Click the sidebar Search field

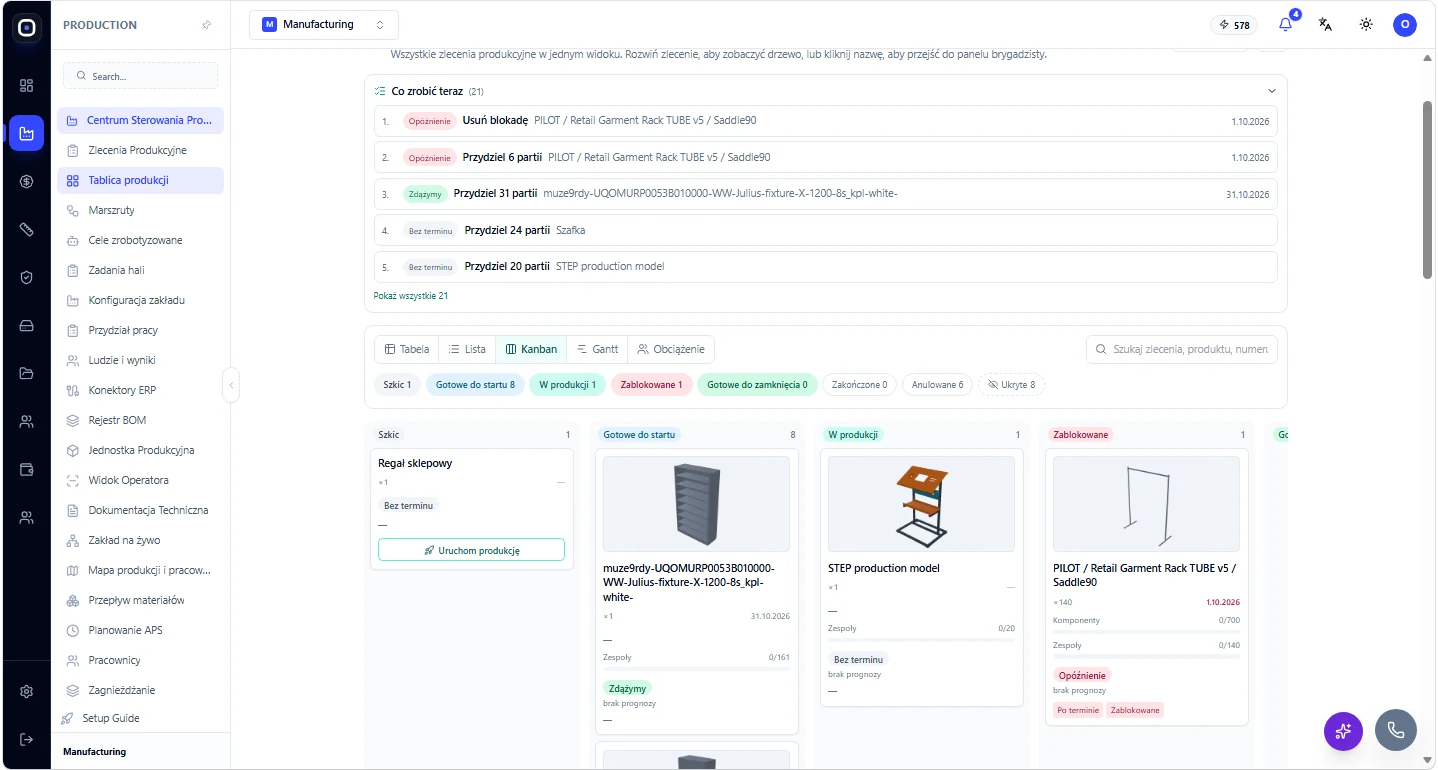[x=140, y=76]
